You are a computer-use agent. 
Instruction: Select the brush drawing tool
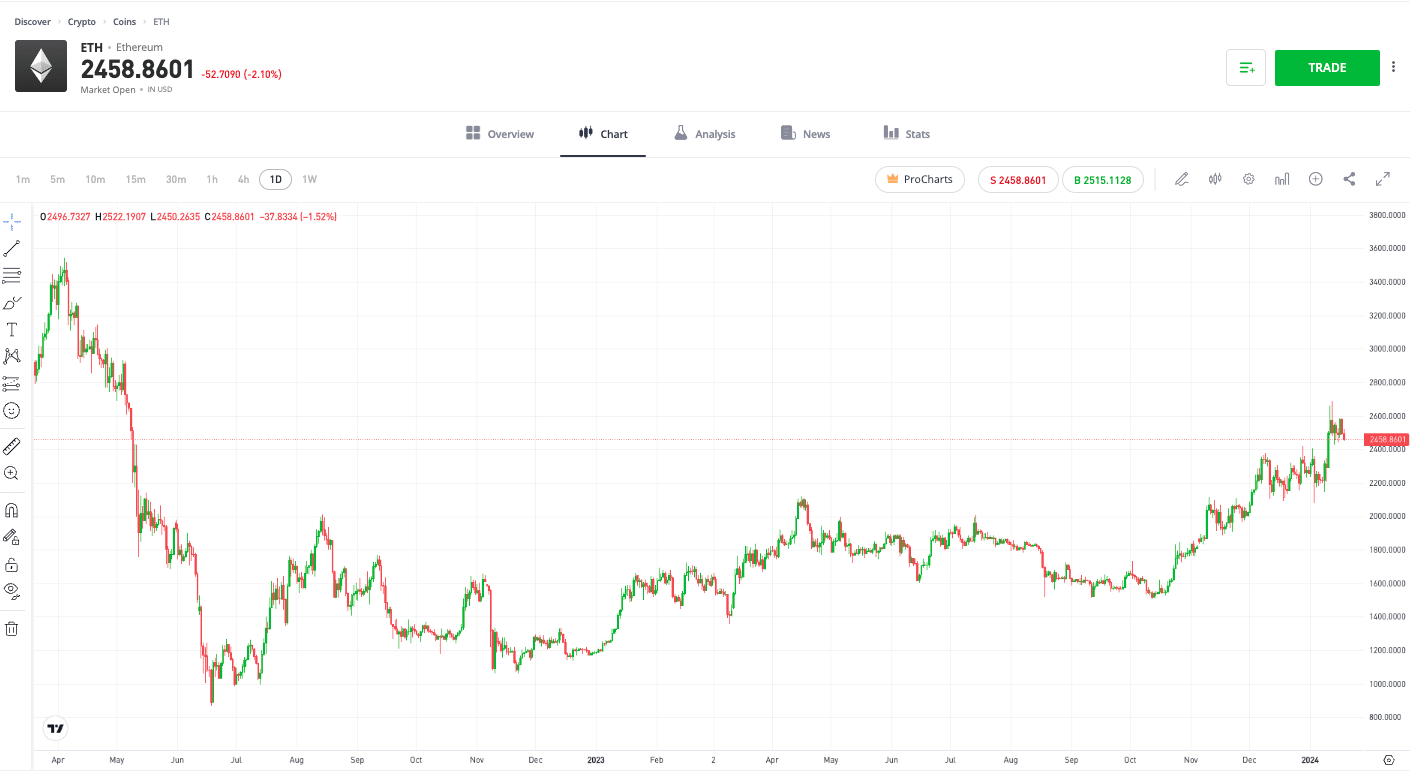click(x=12, y=302)
